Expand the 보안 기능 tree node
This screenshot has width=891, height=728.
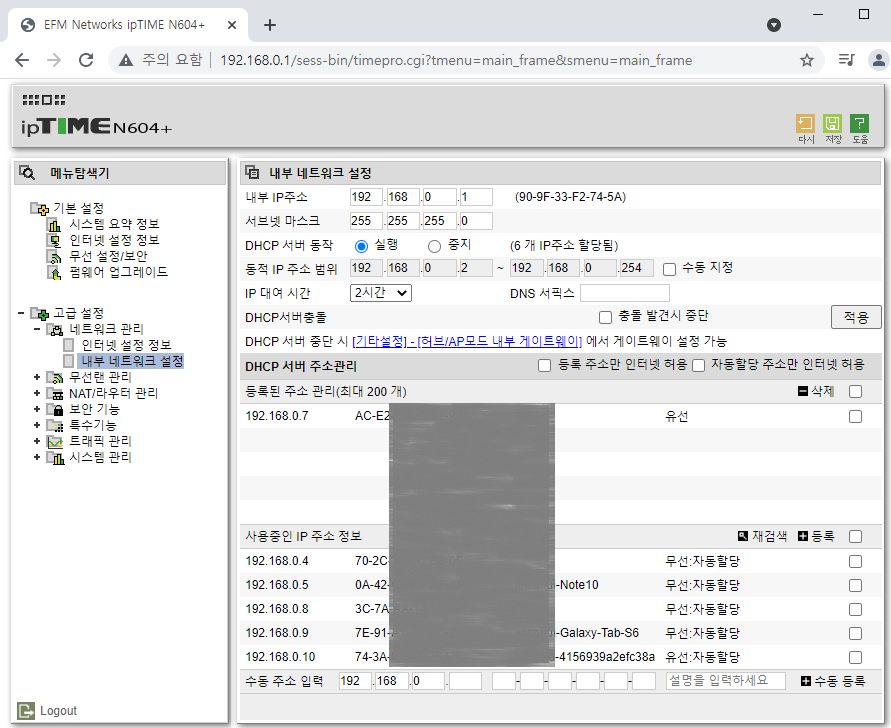37,409
